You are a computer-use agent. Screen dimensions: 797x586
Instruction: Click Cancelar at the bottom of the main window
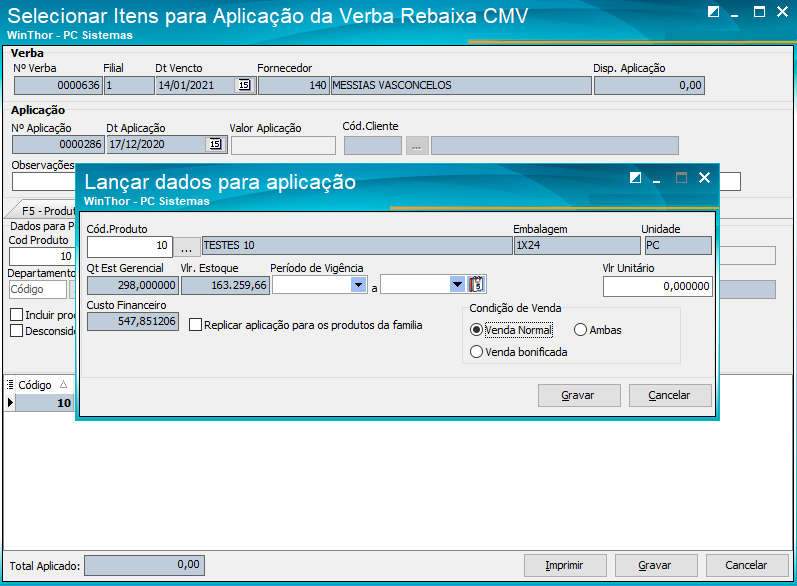(x=746, y=565)
